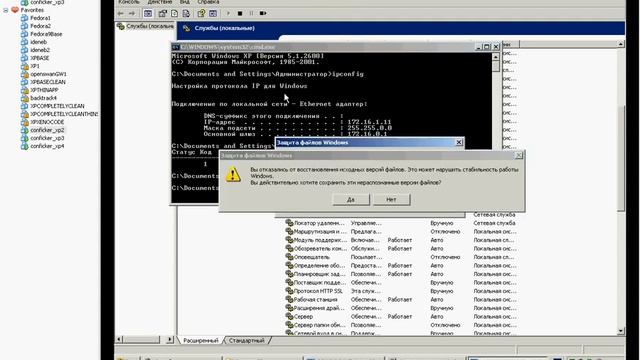Pause the service with pause icon
Screen dimensions: 640x360
pyautogui.click(x=251, y=13)
